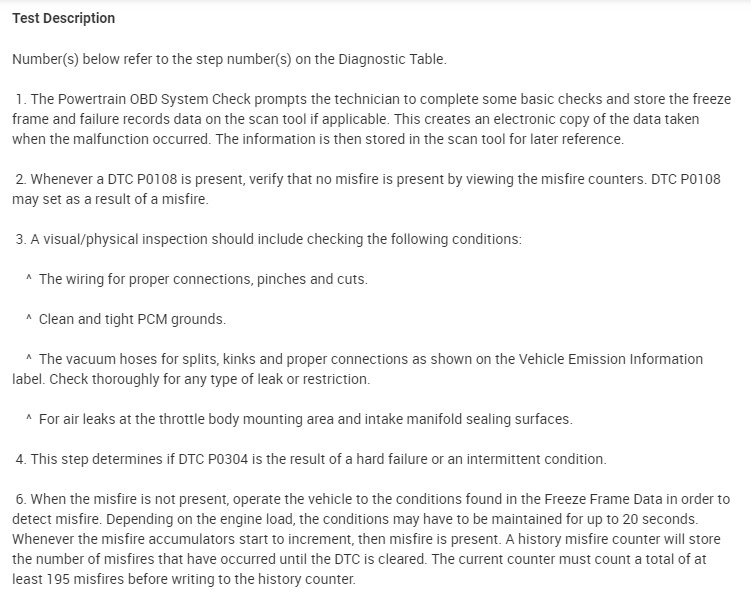Click the throttle body air leaks bullet
751x606 pixels.
coord(305,419)
